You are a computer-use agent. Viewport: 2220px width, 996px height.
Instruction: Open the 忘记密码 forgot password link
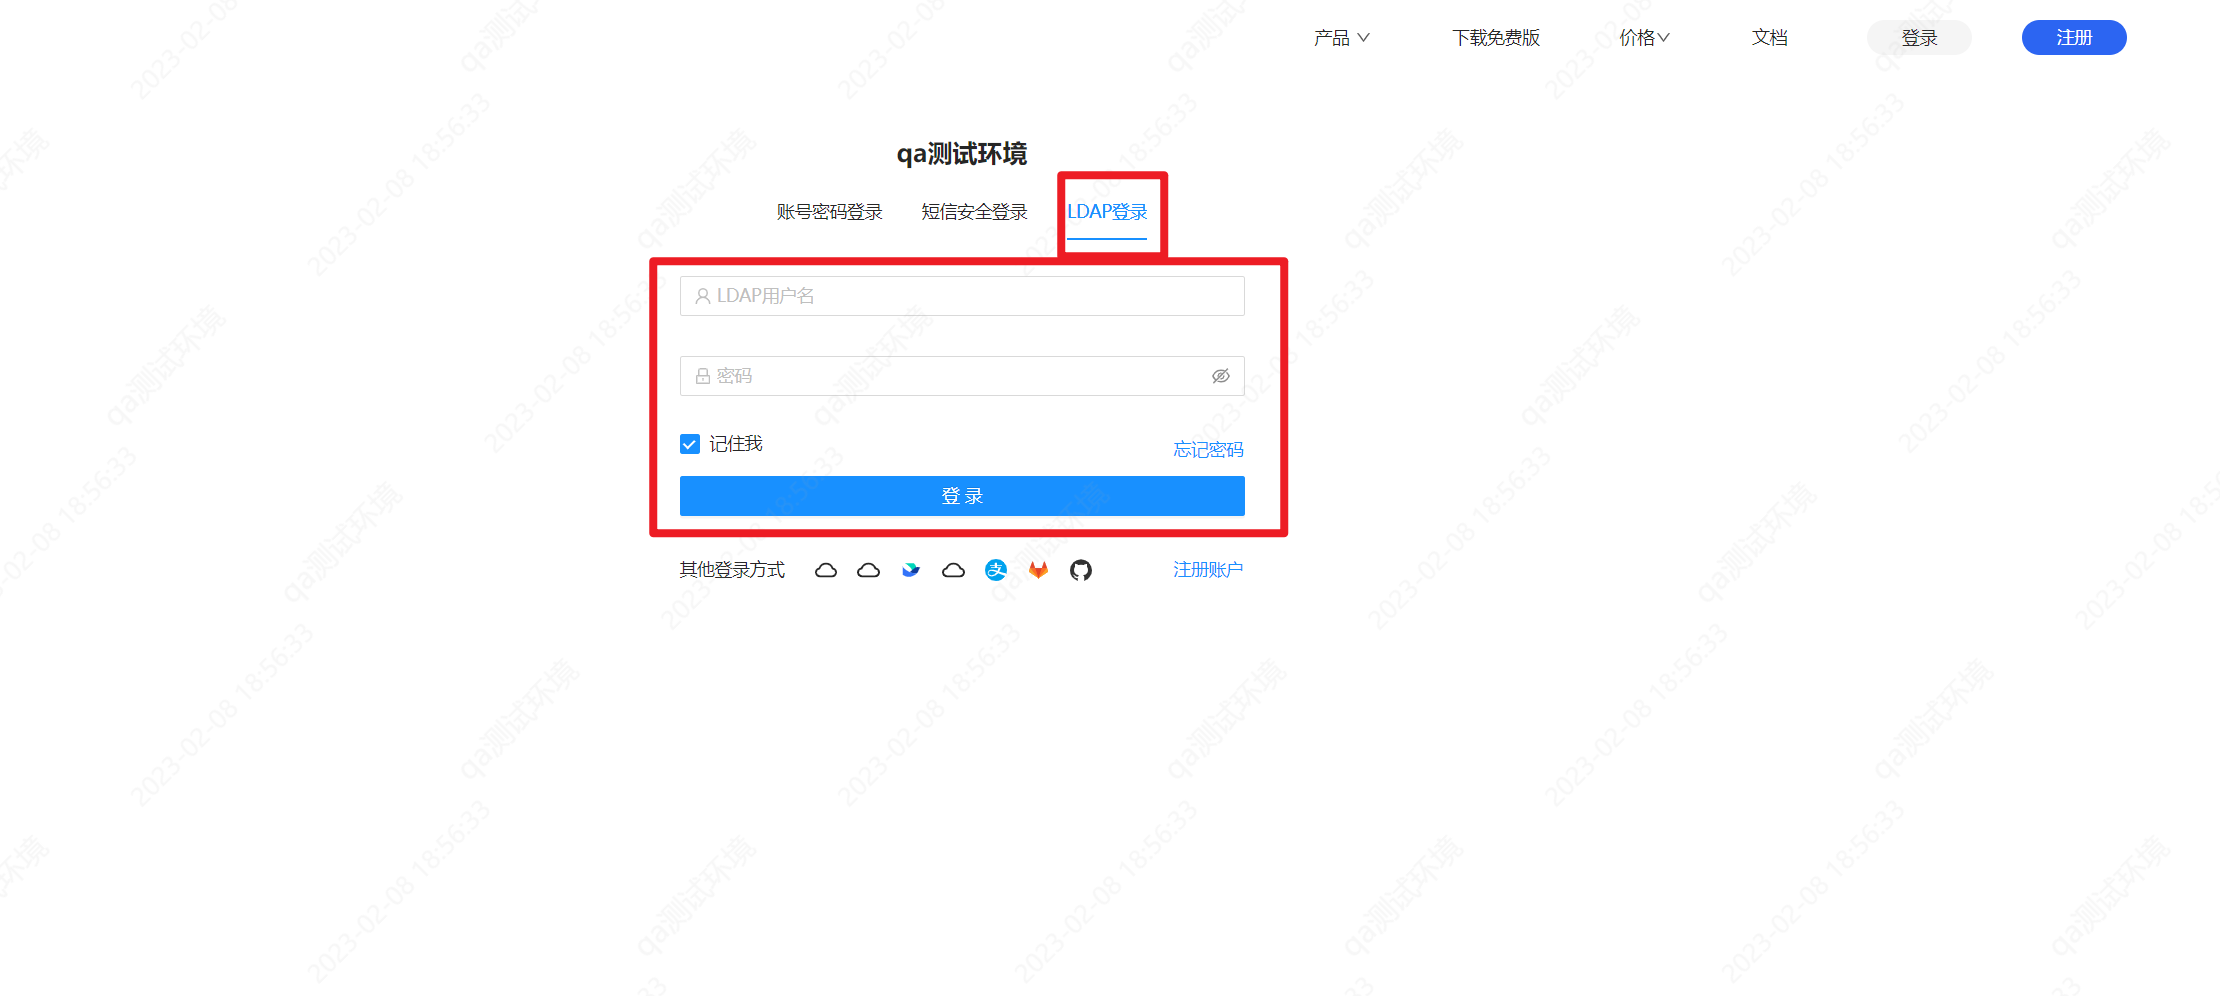point(1207,449)
